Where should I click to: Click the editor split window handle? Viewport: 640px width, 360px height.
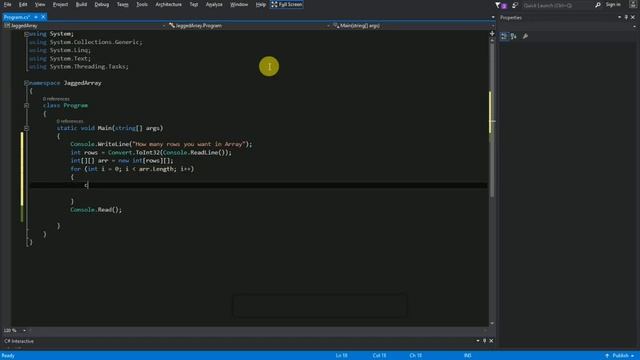pyautogui.click(x=492, y=33)
